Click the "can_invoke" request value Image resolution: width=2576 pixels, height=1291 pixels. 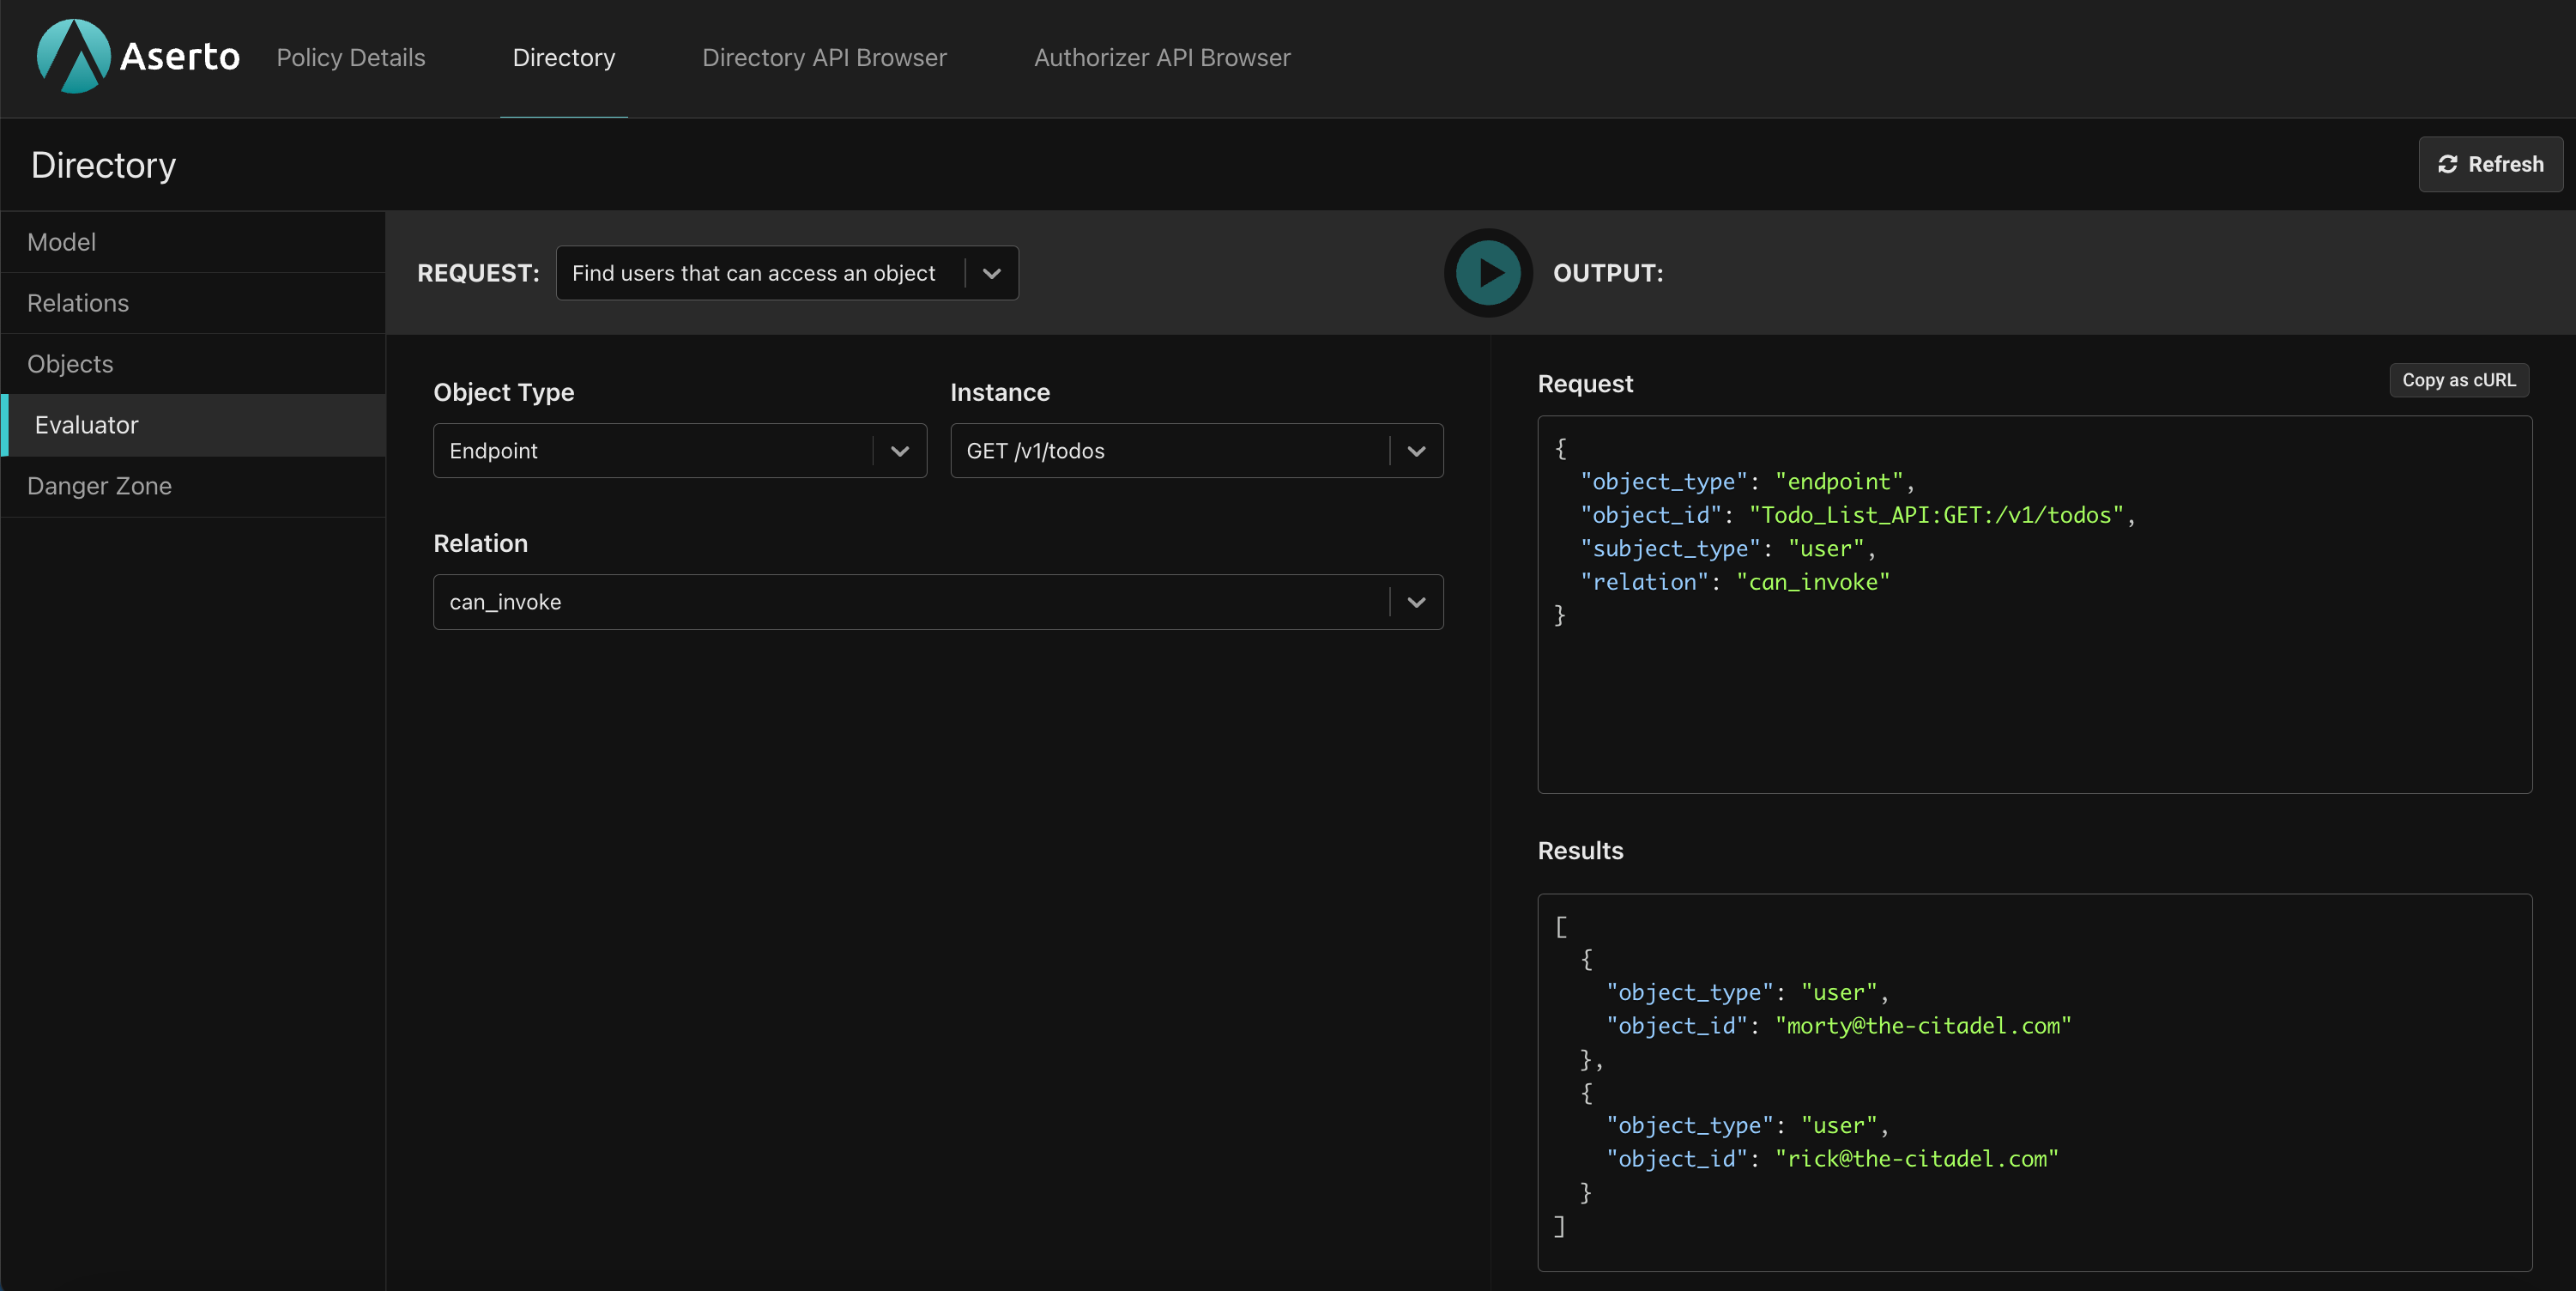(1813, 582)
